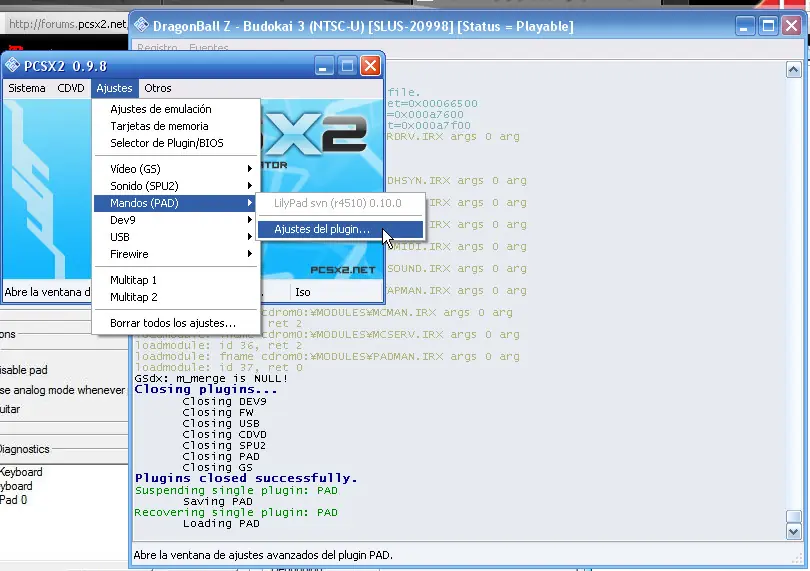Click the DragonBall Z console window icon

click(141, 25)
